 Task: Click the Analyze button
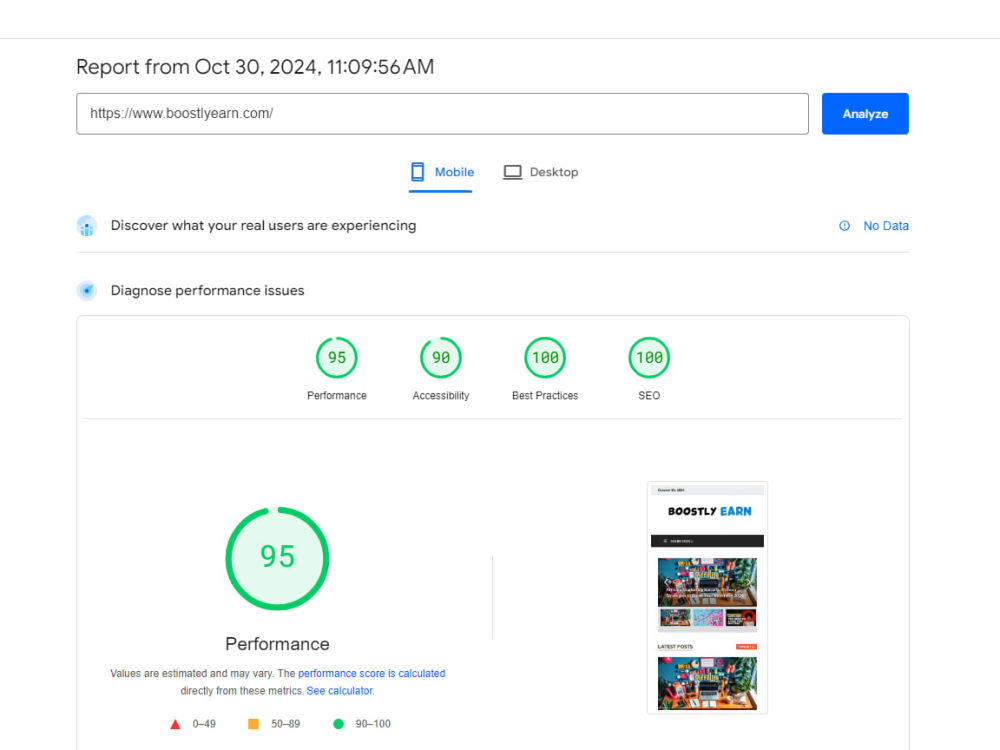click(865, 114)
